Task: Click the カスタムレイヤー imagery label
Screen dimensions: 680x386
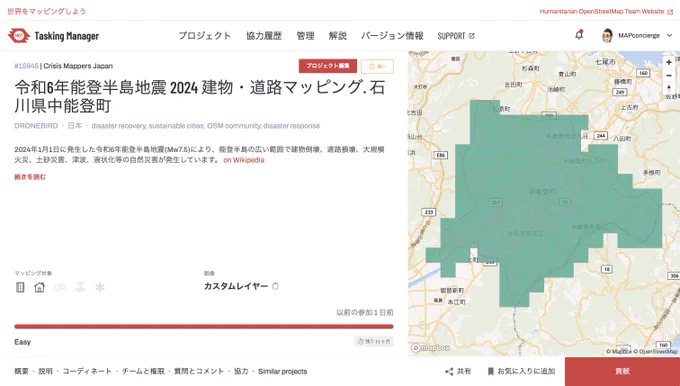Action: coord(236,286)
